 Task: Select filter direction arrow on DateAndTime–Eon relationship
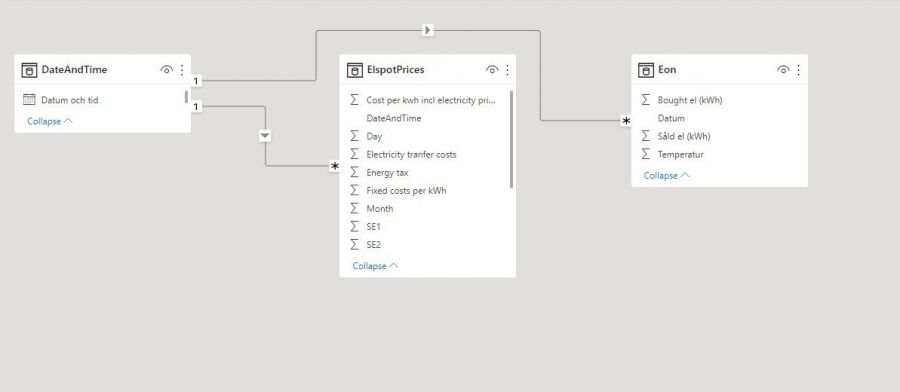click(428, 30)
